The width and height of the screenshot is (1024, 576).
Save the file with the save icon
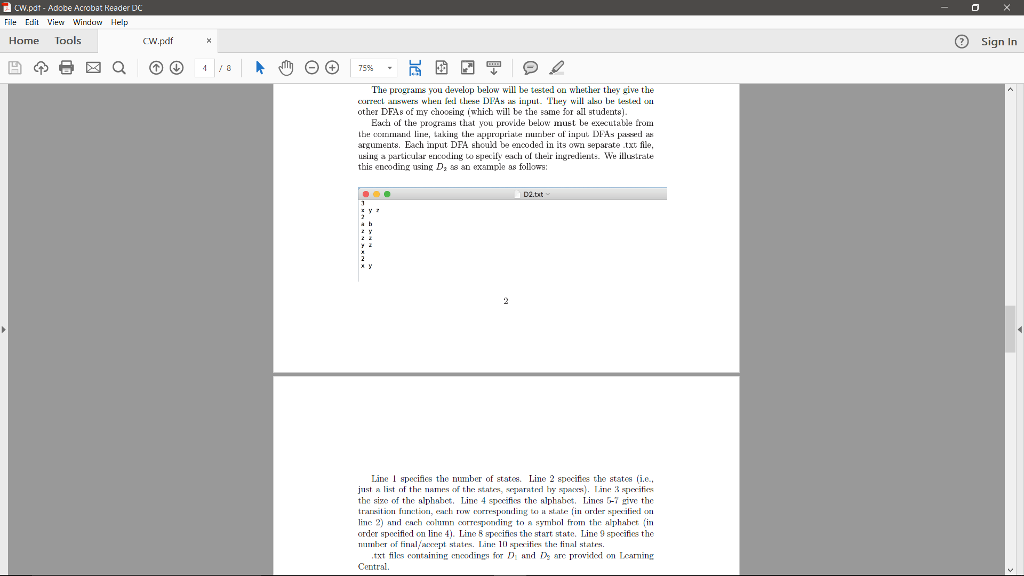[14, 67]
